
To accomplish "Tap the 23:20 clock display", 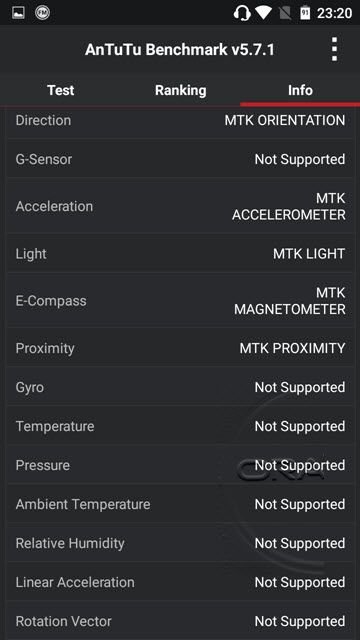I will point(334,13).
